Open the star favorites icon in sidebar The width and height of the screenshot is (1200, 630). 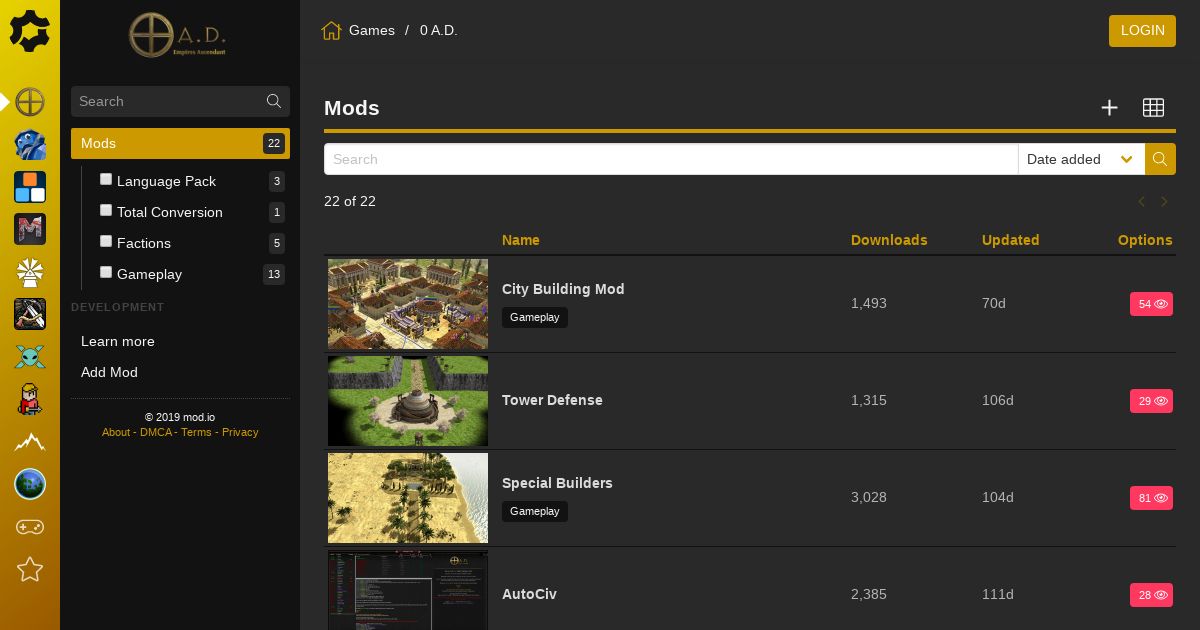click(x=30, y=569)
